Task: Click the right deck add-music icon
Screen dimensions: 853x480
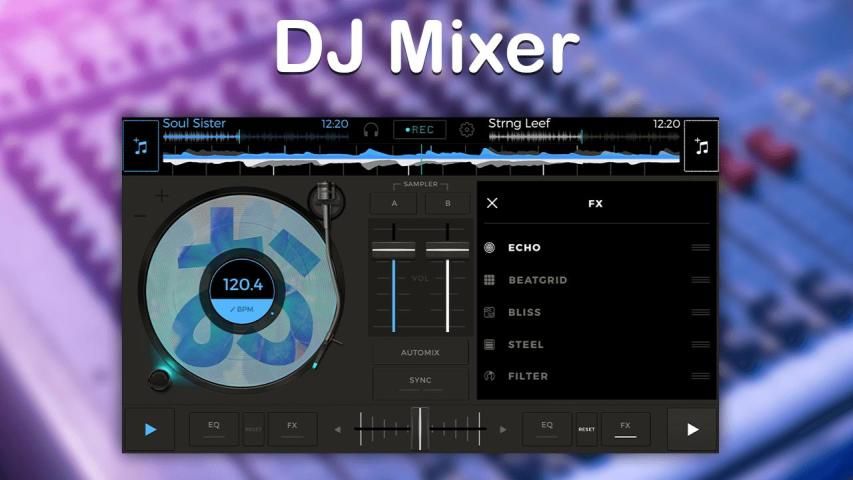Action: click(701, 146)
